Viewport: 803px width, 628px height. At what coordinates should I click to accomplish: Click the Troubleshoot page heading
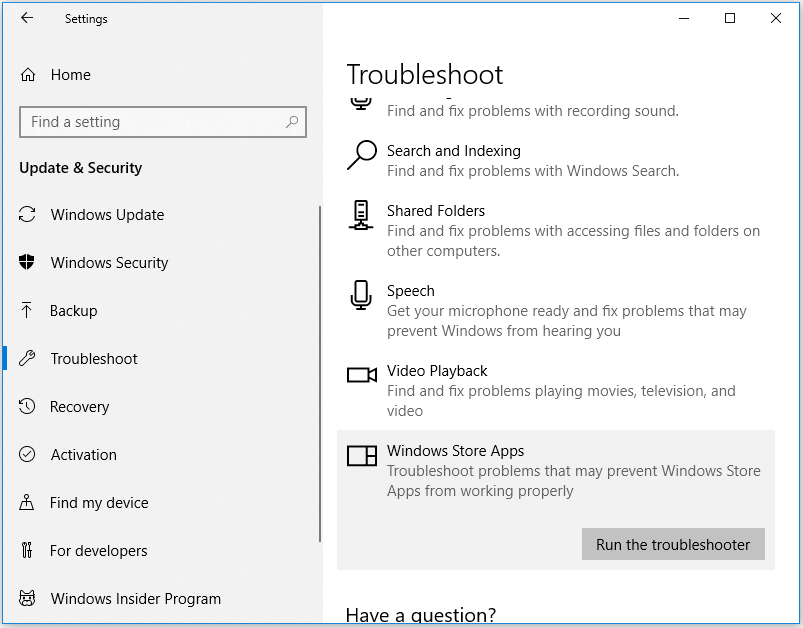(x=425, y=75)
